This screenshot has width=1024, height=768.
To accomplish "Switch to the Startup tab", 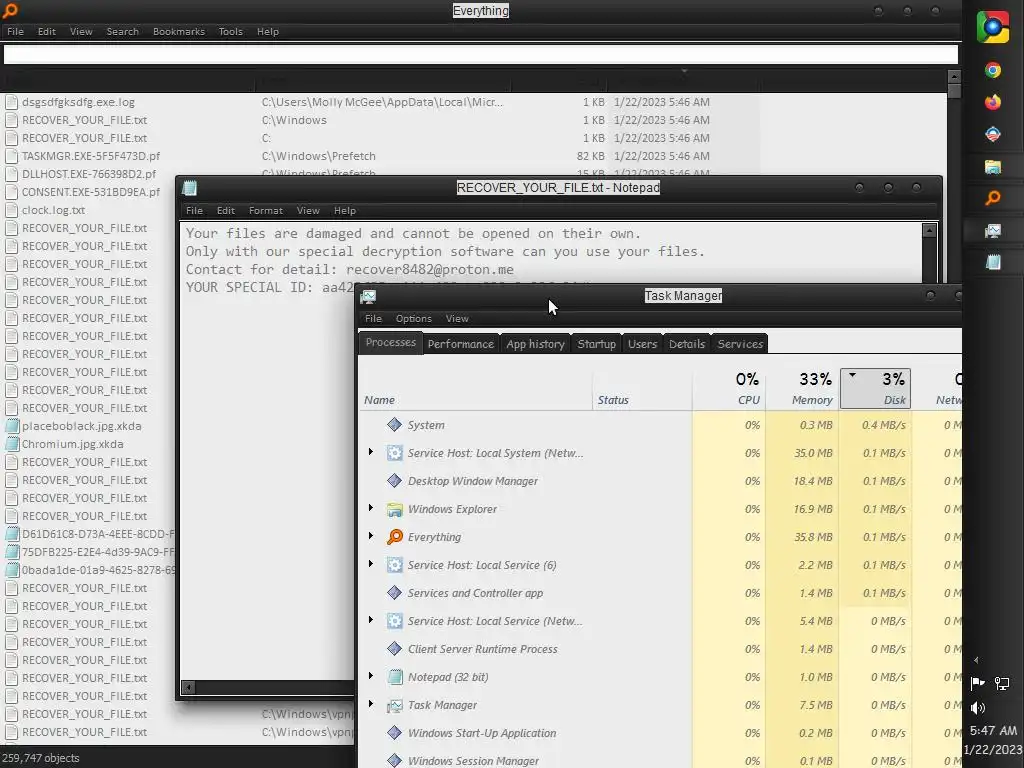I will 596,344.
